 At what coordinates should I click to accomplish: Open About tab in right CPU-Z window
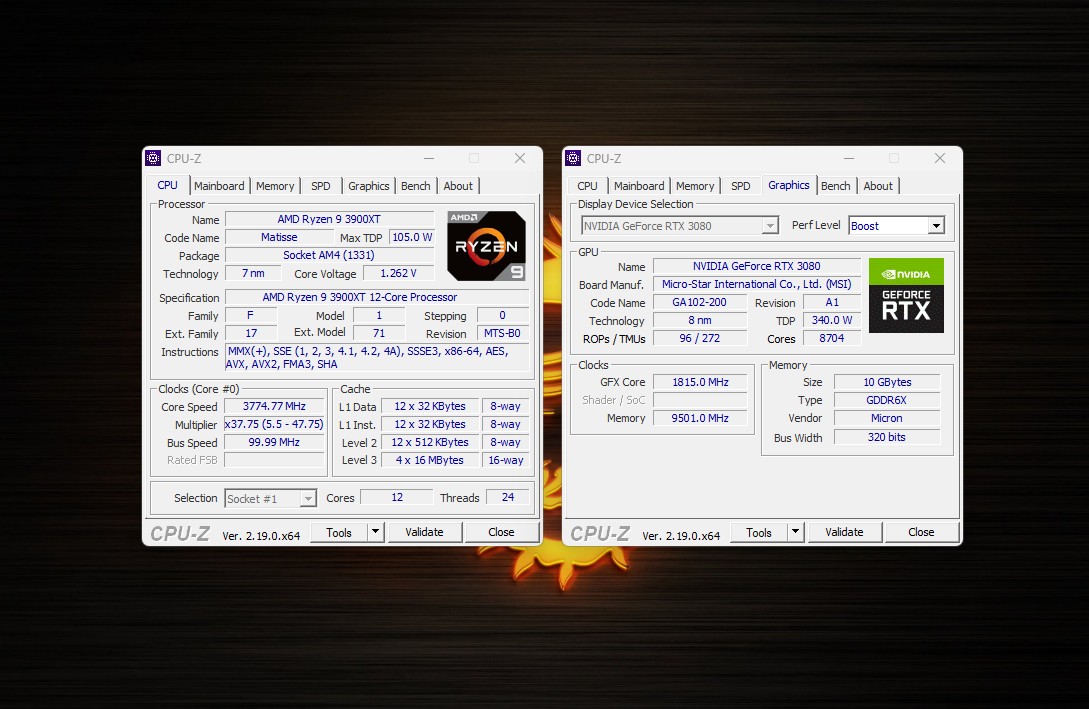(878, 186)
